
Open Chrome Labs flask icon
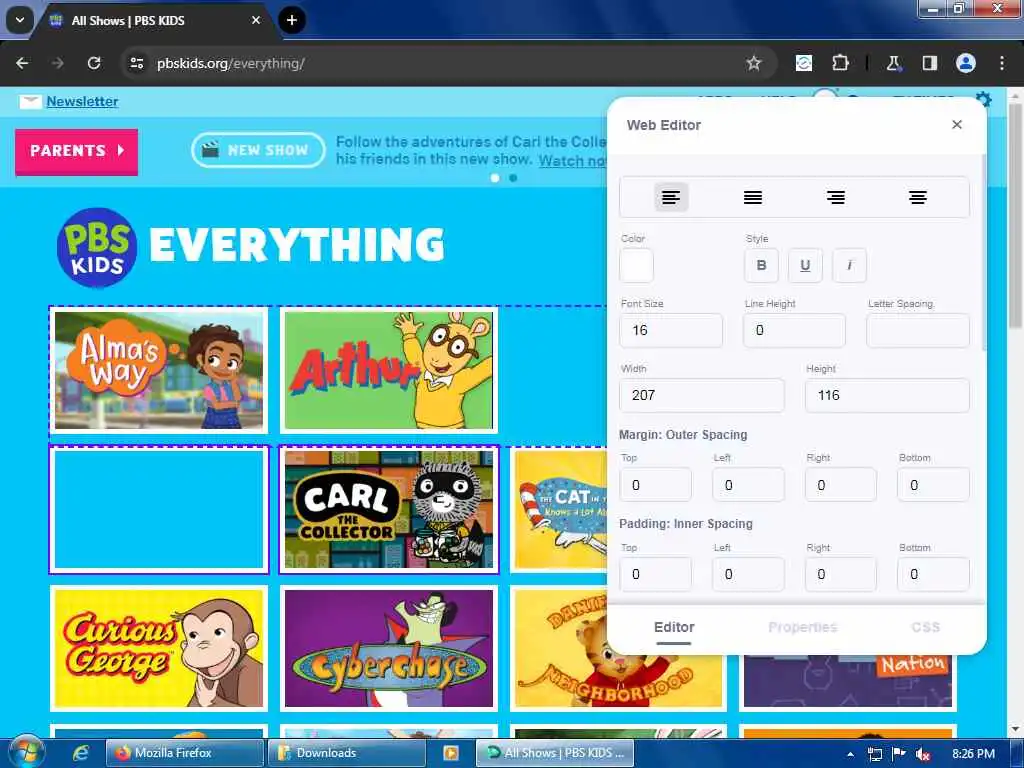point(893,63)
